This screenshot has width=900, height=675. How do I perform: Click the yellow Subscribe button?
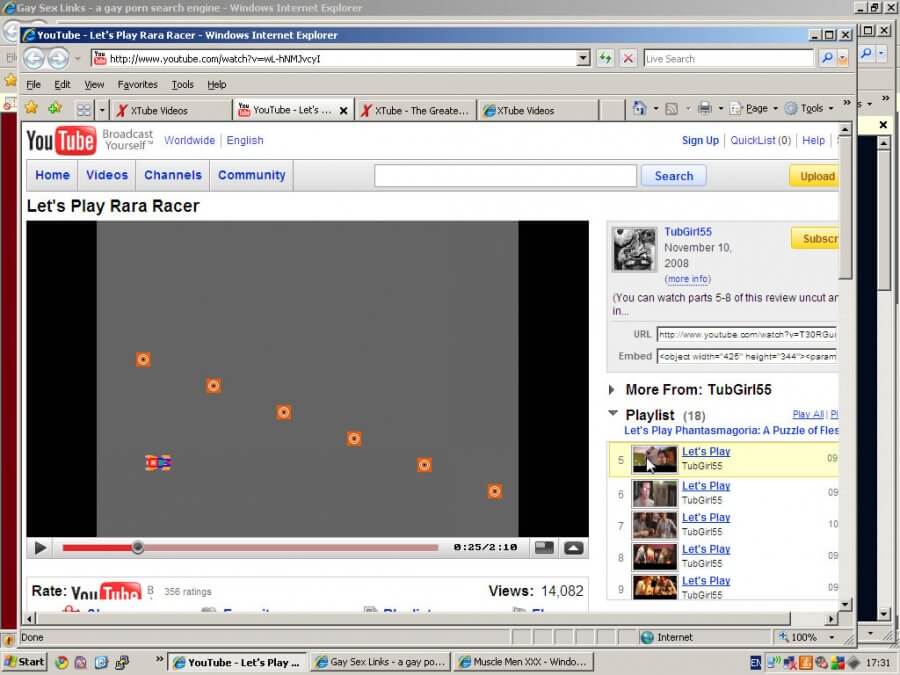tap(815, 238)
